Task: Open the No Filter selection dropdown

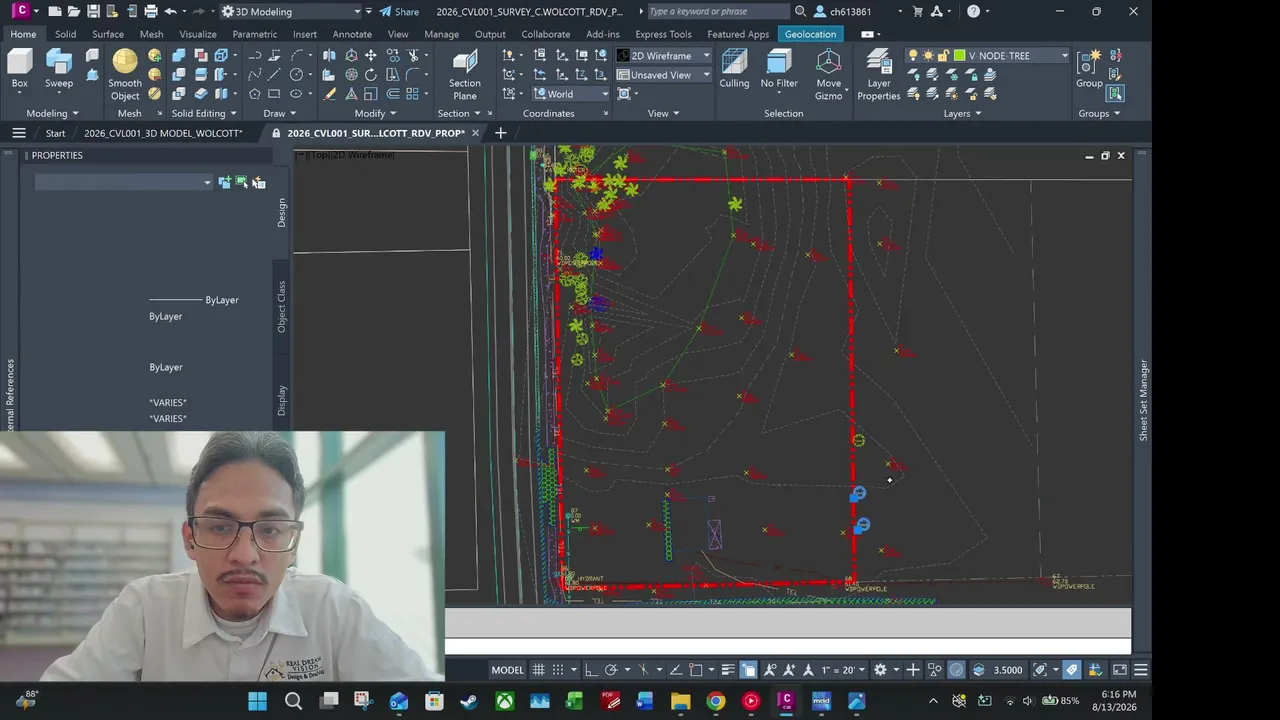Action: (x=779, y=70)
